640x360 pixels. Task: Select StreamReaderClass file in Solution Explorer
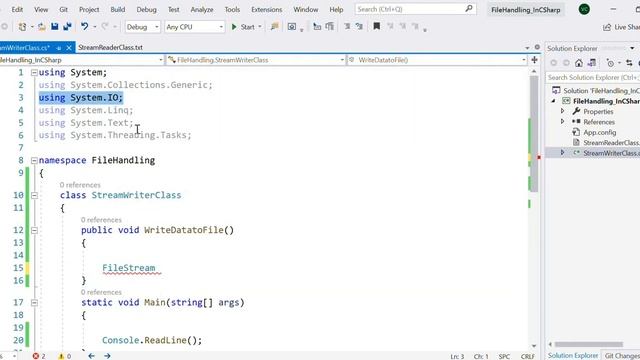[611, 142]
